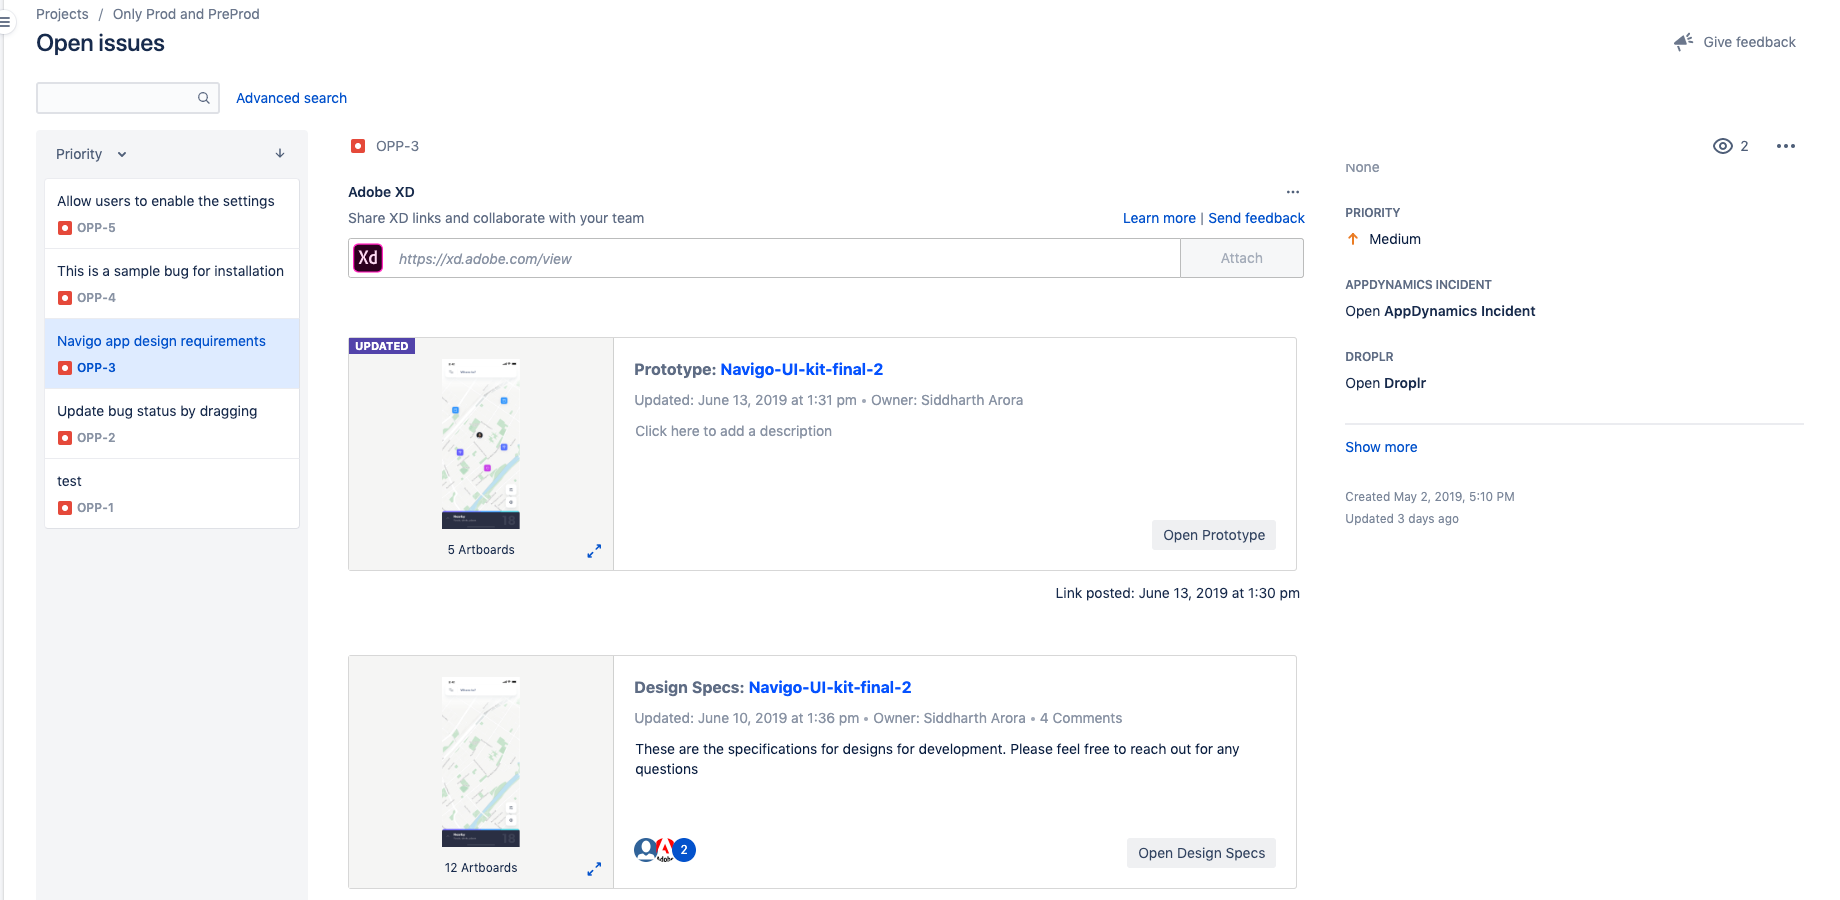Click the Give feedback text
The image size is (1840, 900).
tap(1749, 42)
